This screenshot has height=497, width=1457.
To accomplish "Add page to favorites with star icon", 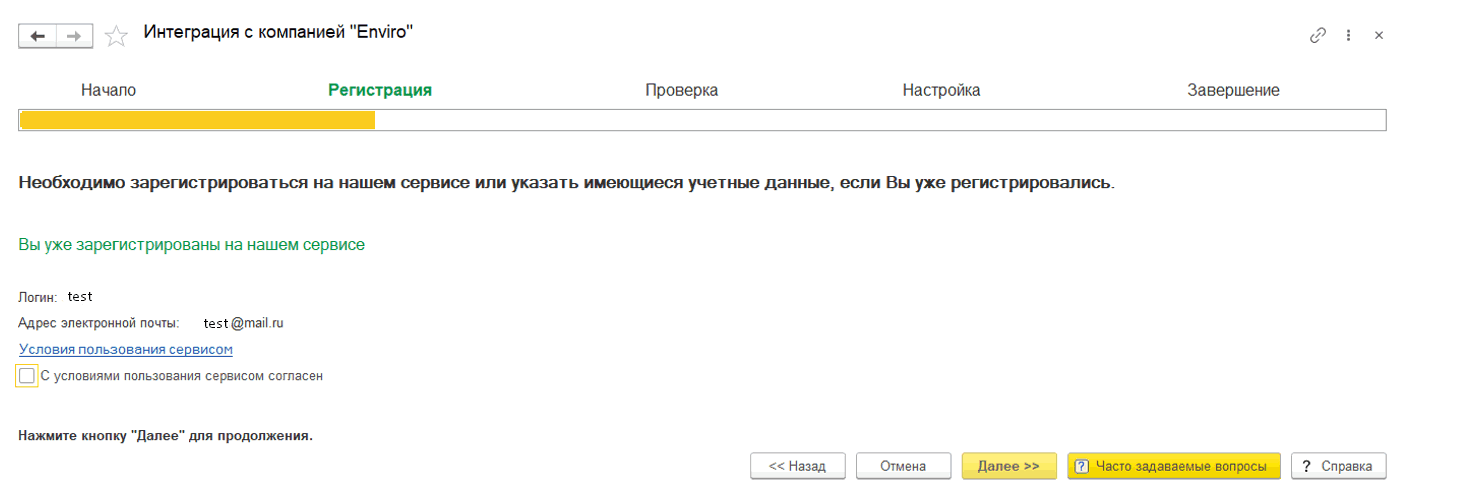I will pos(117,36).
